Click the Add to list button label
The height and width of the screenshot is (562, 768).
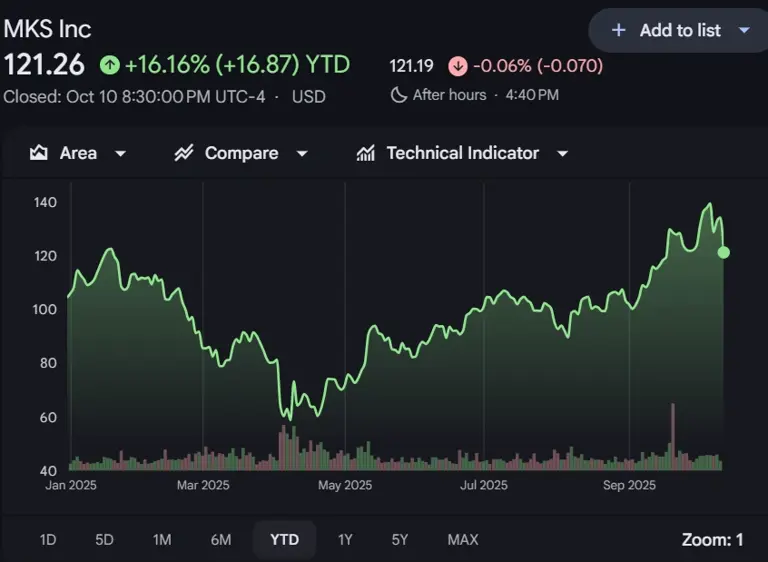tap(680, 30)
